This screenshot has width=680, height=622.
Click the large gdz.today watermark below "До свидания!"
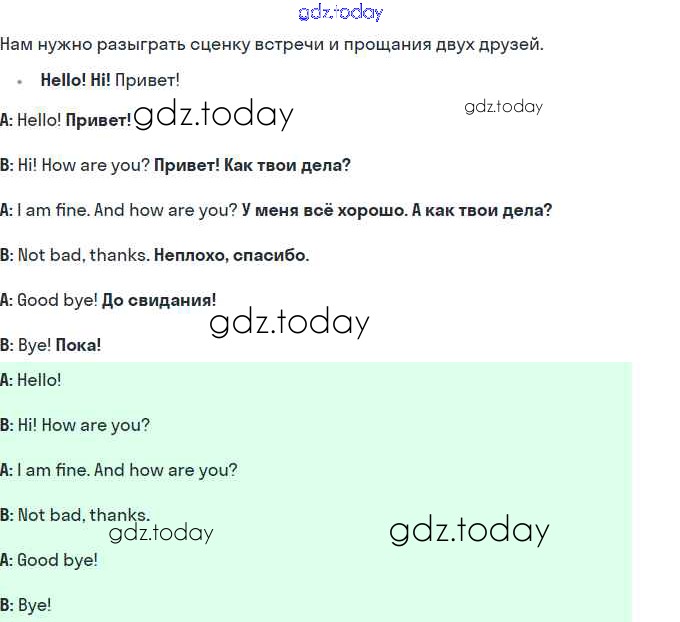pos(289,322)
